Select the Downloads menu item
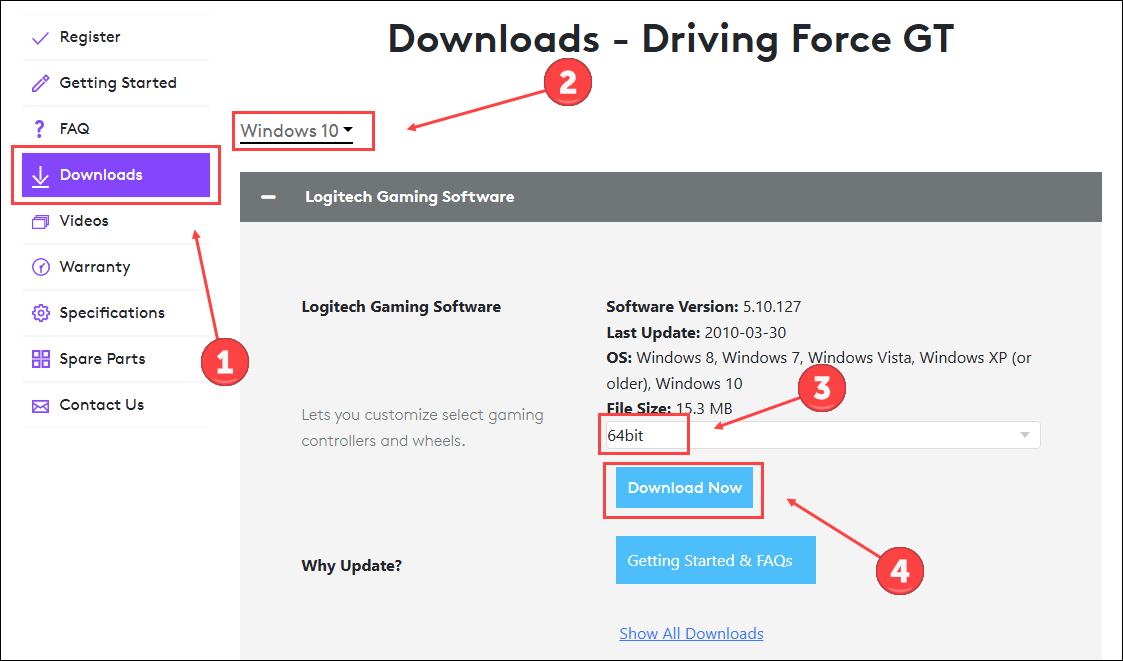The image size is (1123, 661). click(116, 175)
